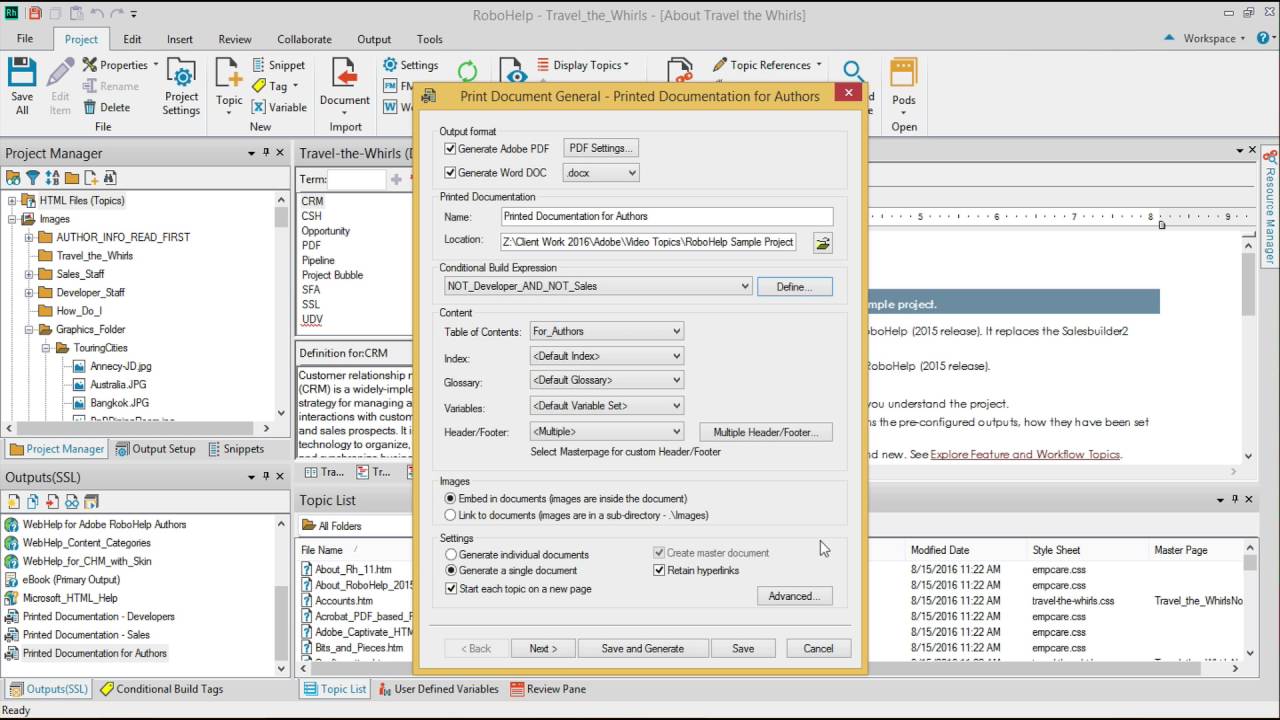
Task: Select Link to documents option
Action: (450, 515)
